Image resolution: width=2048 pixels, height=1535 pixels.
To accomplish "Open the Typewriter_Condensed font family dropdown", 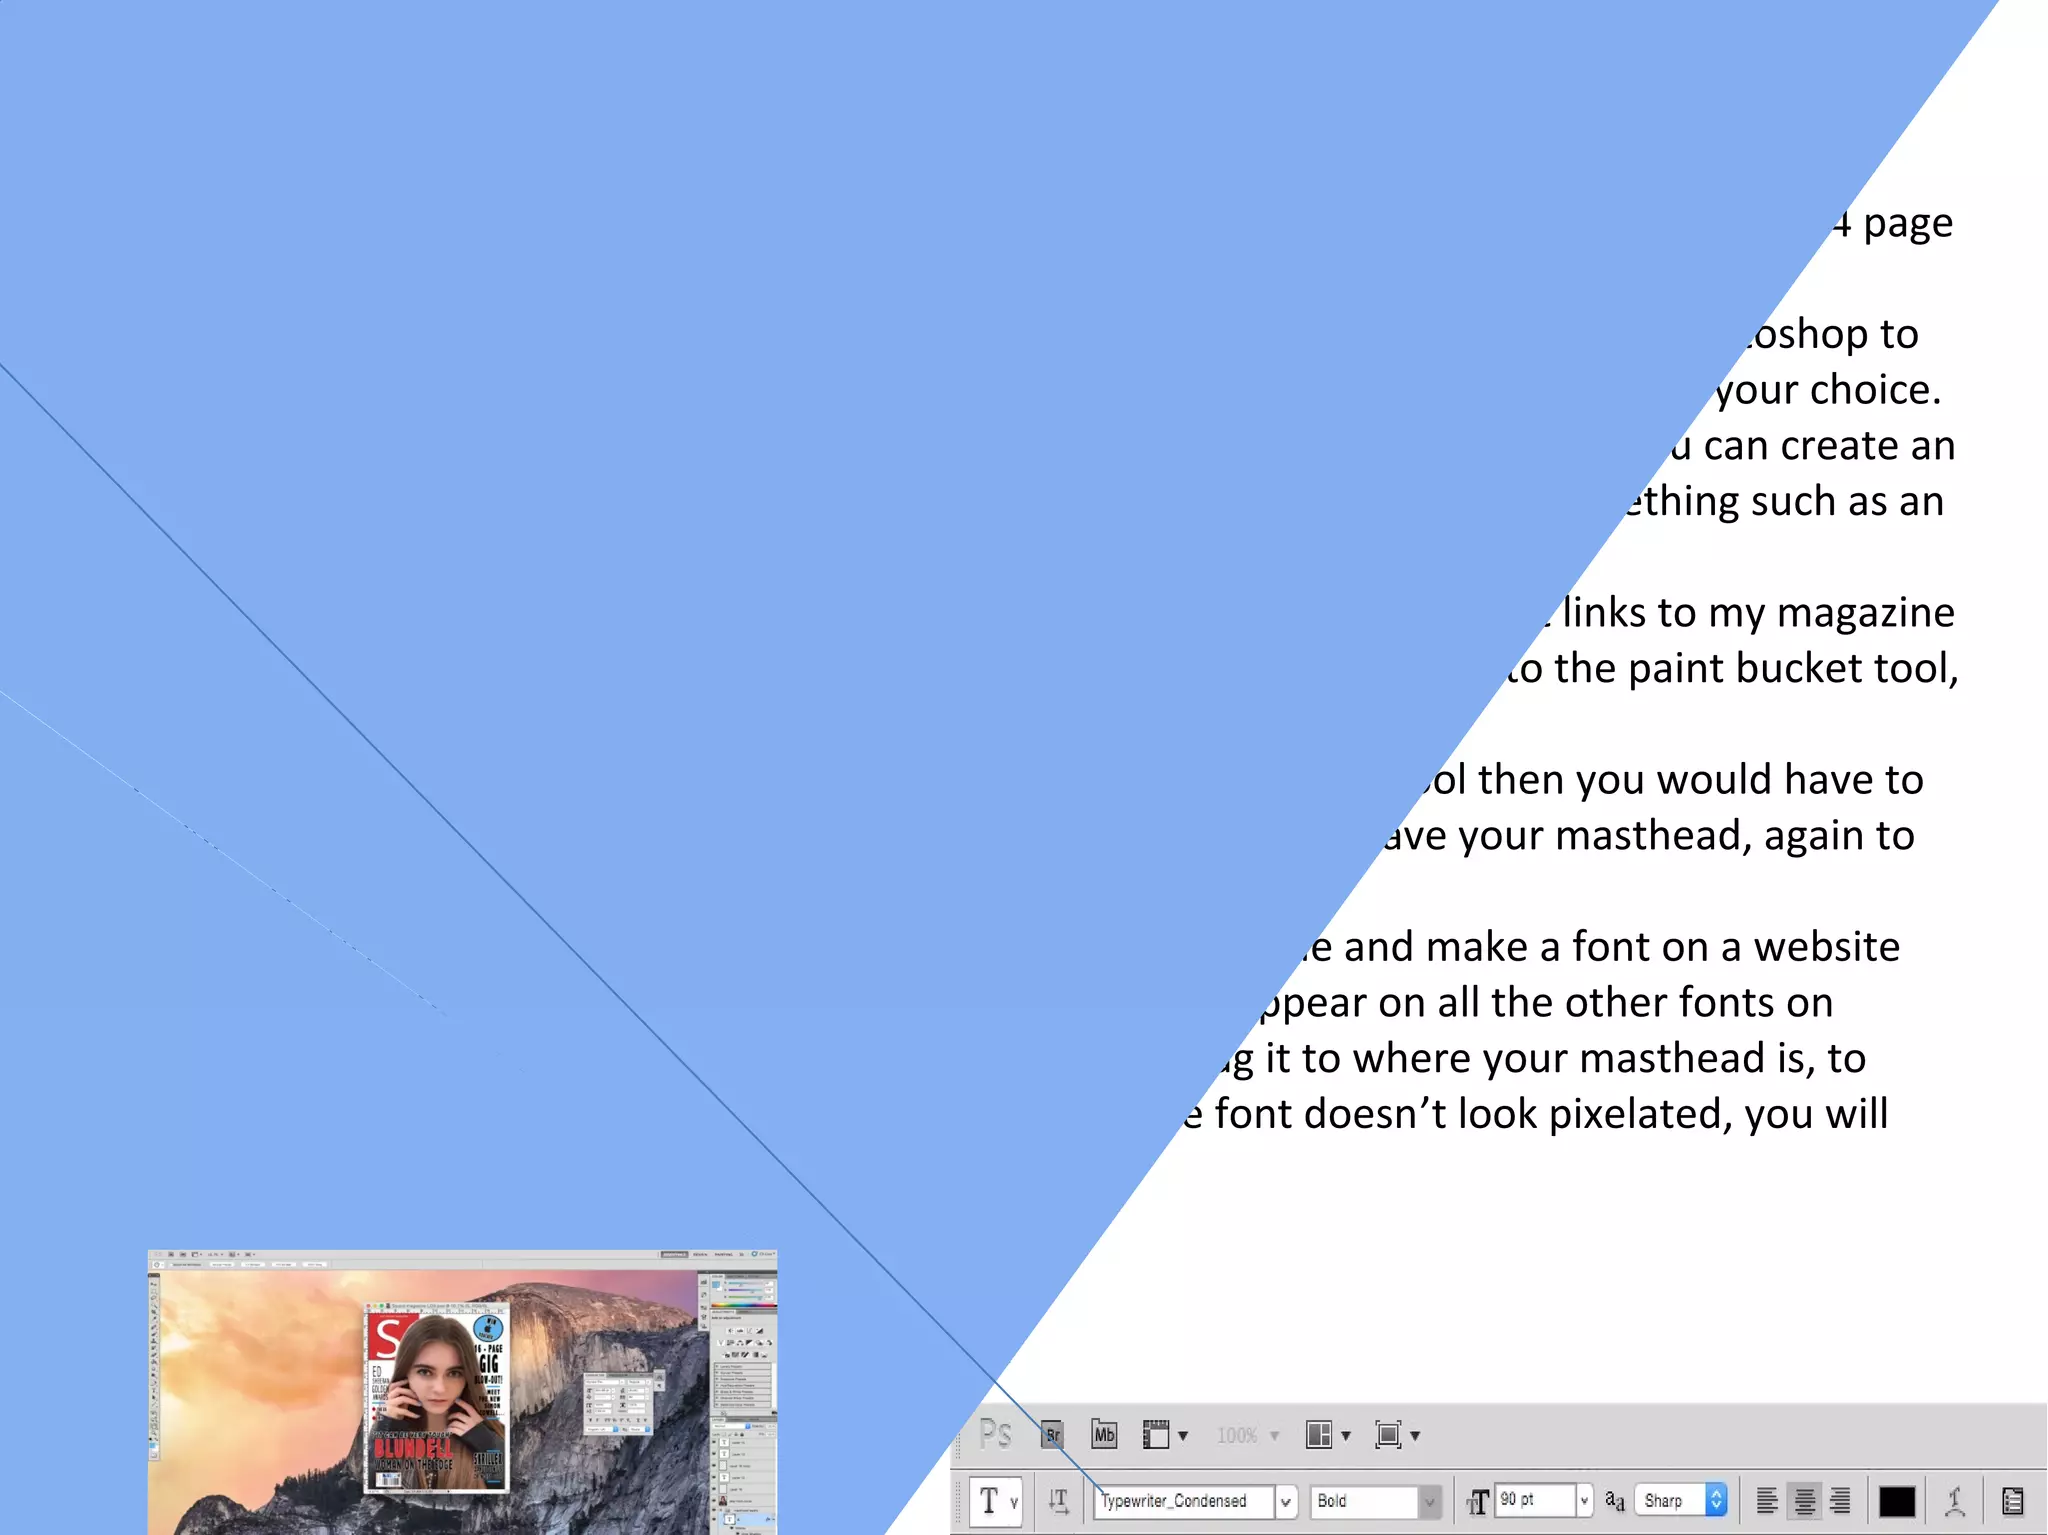I will pos(1286,1501).
